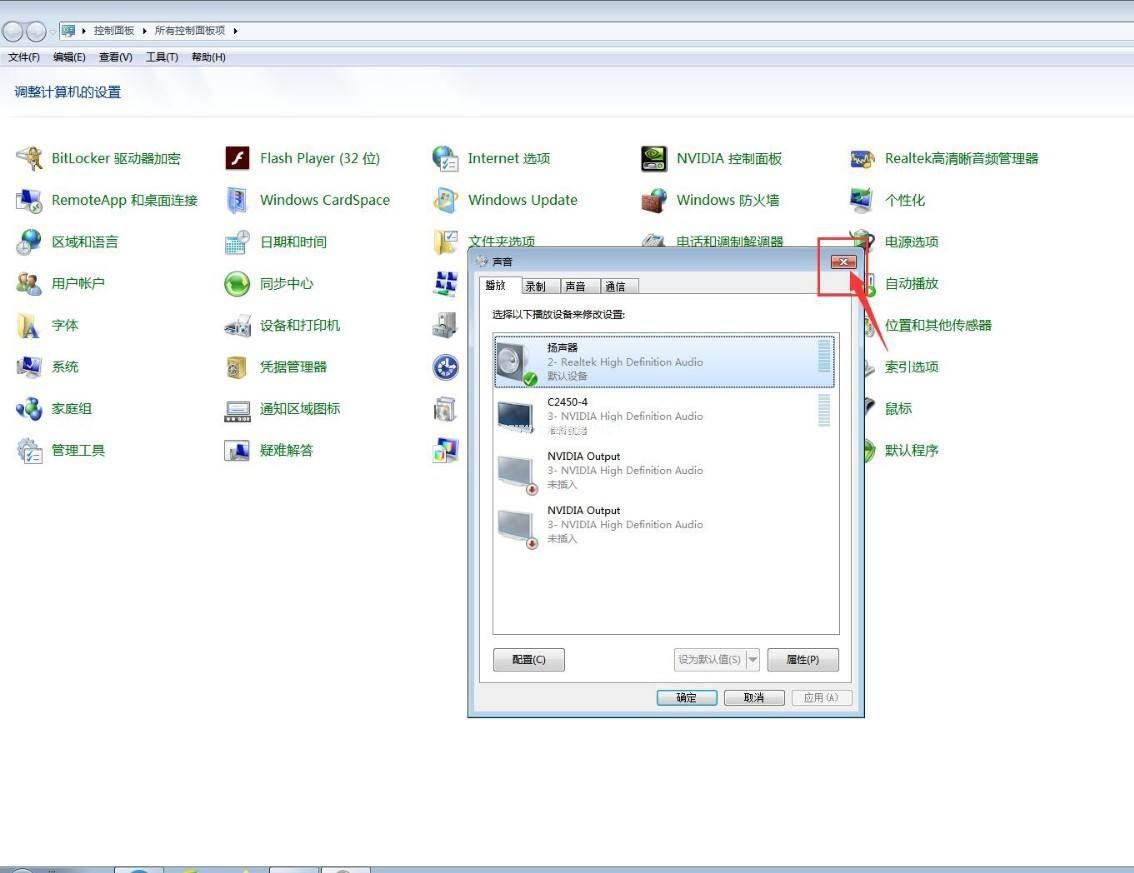
Task: Click the 属性(P) button
Action: pos(803,660)
